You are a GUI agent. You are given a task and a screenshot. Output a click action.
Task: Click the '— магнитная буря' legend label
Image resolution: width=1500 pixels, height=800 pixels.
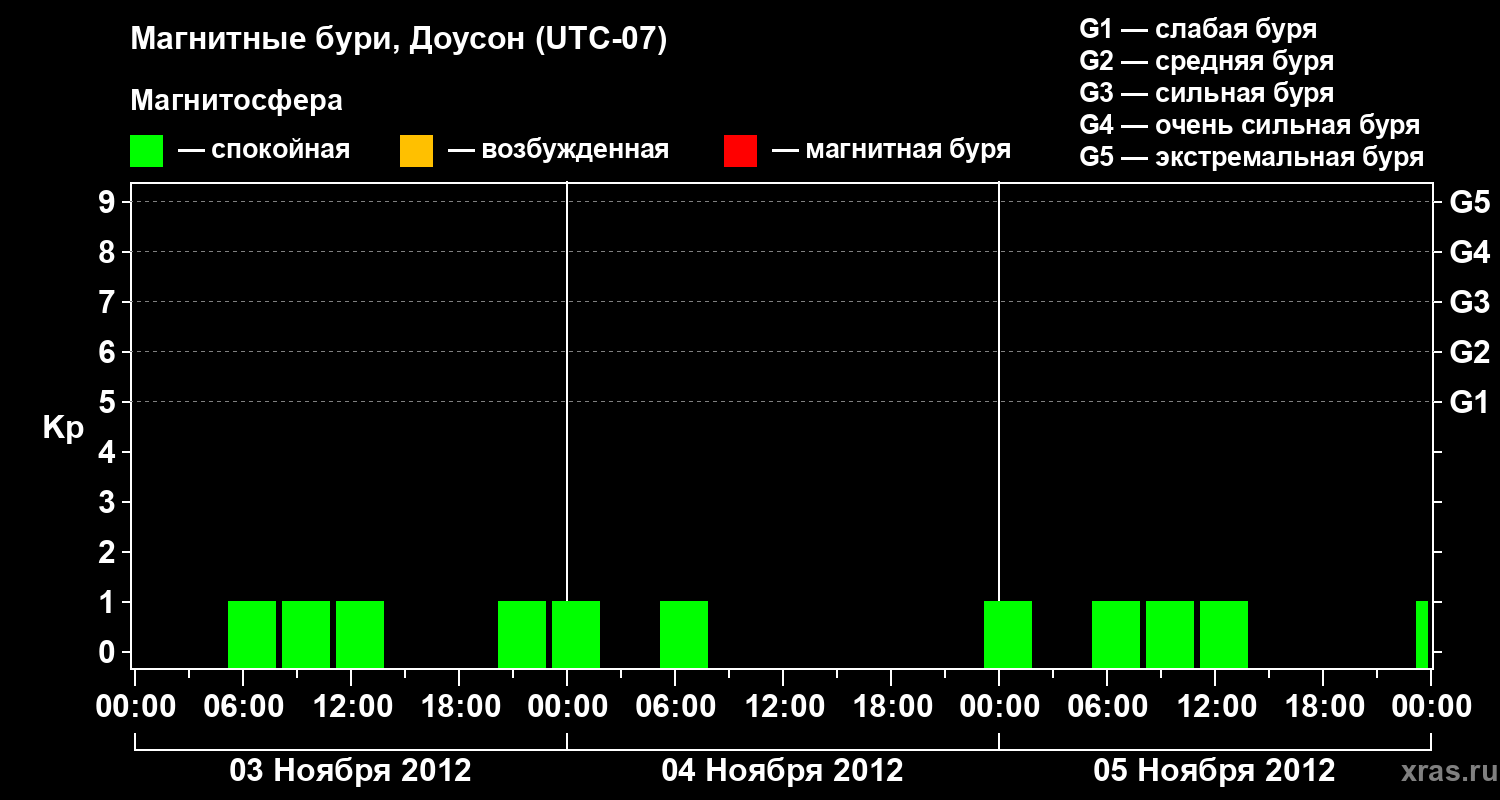tap(891, 150)
